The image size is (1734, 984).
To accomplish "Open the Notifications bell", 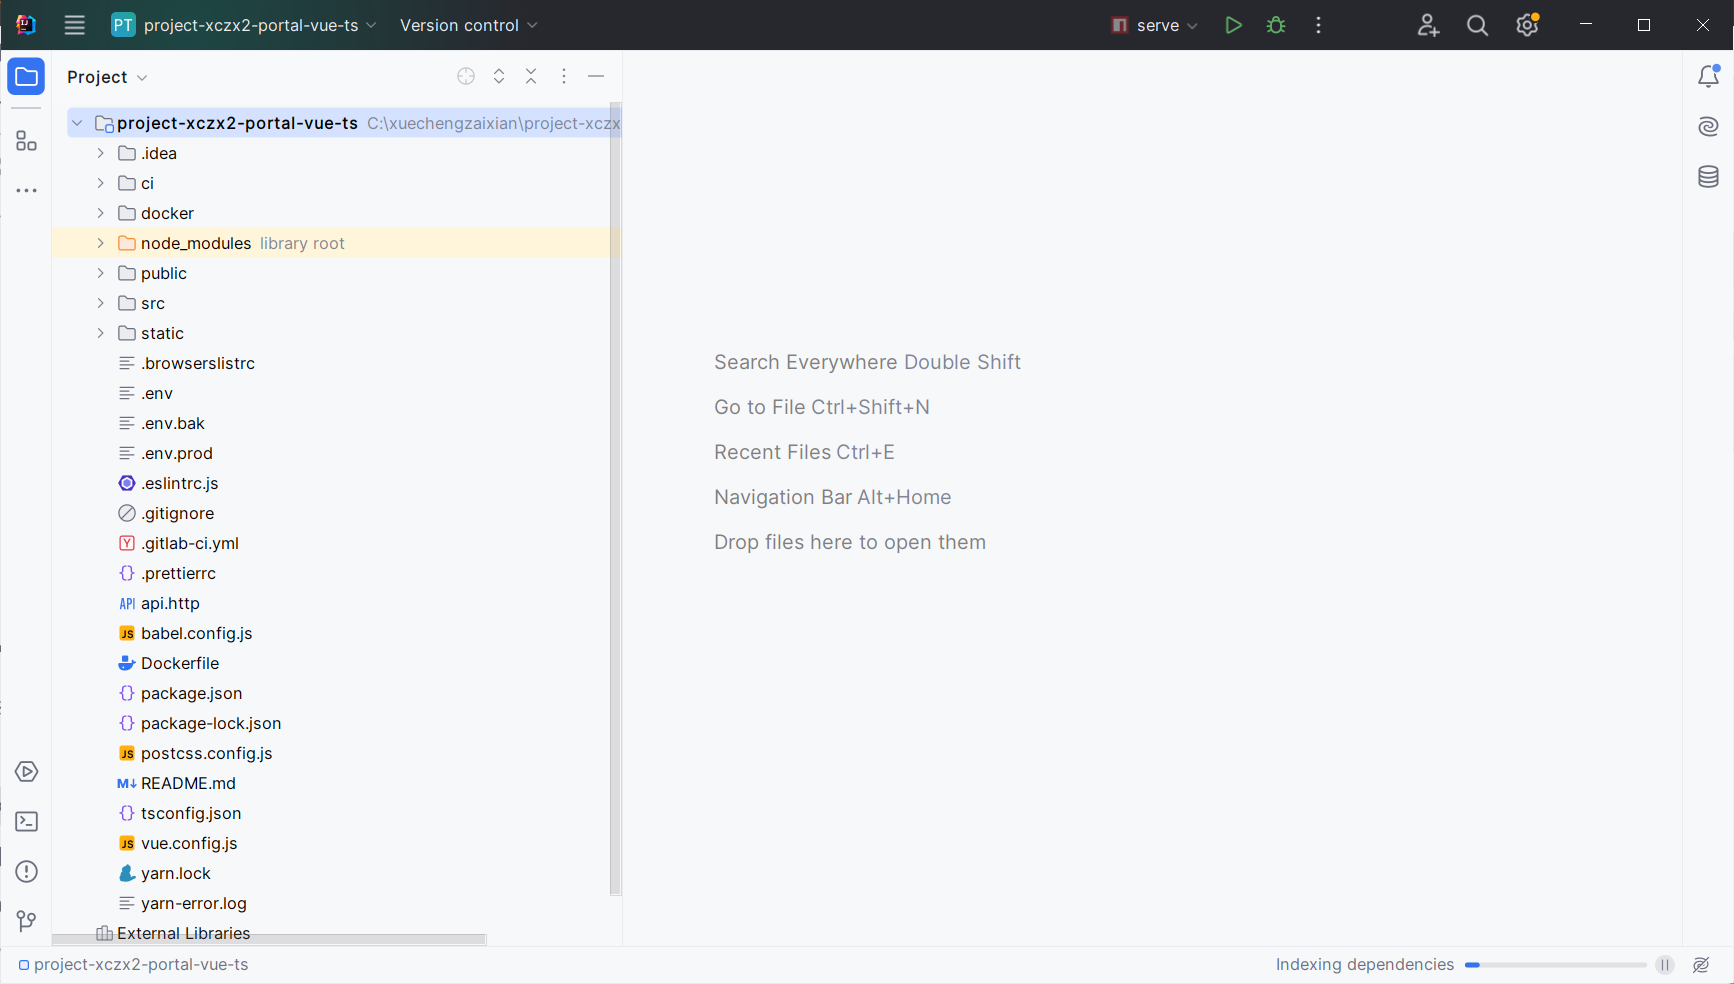I will tap(1708, 76).
